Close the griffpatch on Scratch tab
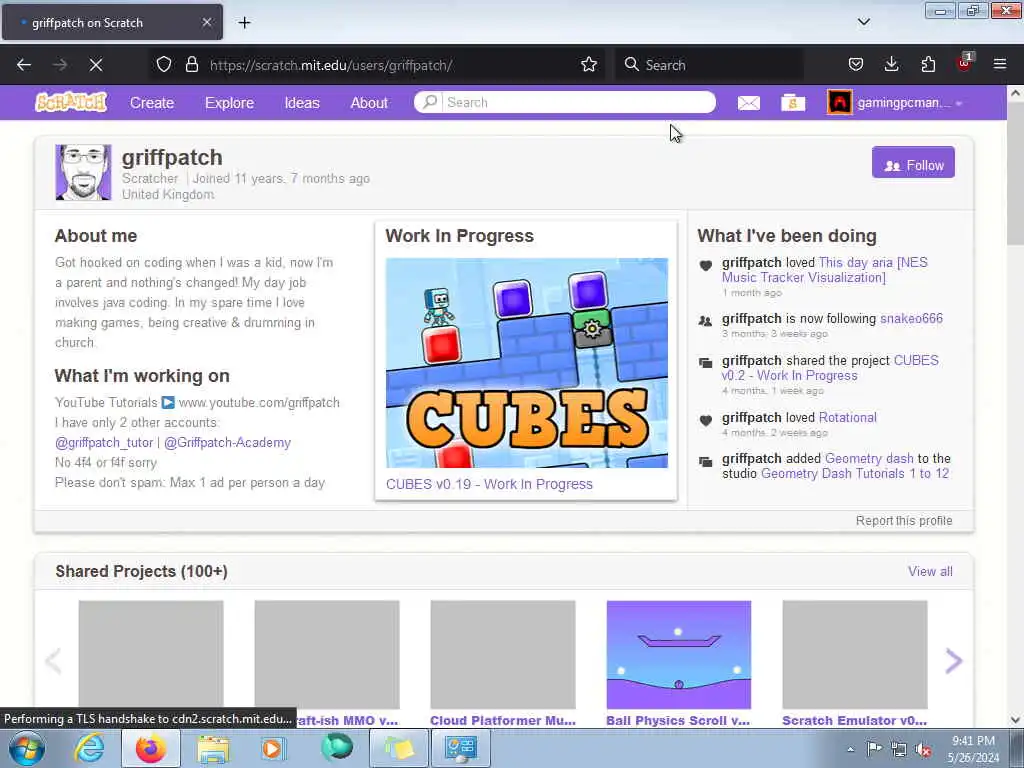Image resolution: width=1024 pixels, height=768 pixels. pyautogui.click(x=206, y=22)
